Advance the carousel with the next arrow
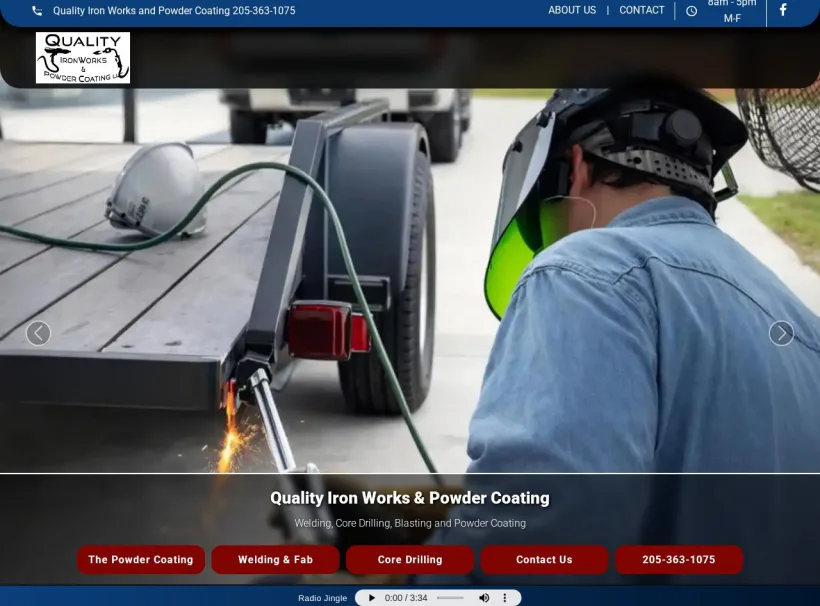 pyautogui.click(x=781, y=333)
